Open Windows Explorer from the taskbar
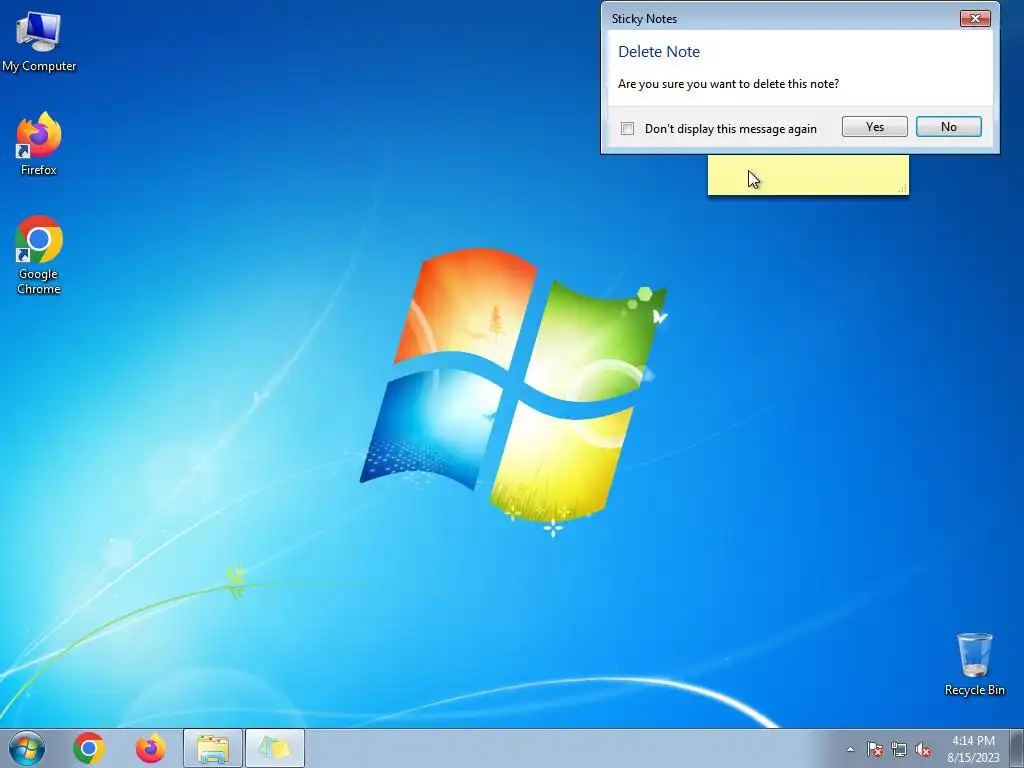This screenshot has width=1024, height=768. tap(213, 748)
